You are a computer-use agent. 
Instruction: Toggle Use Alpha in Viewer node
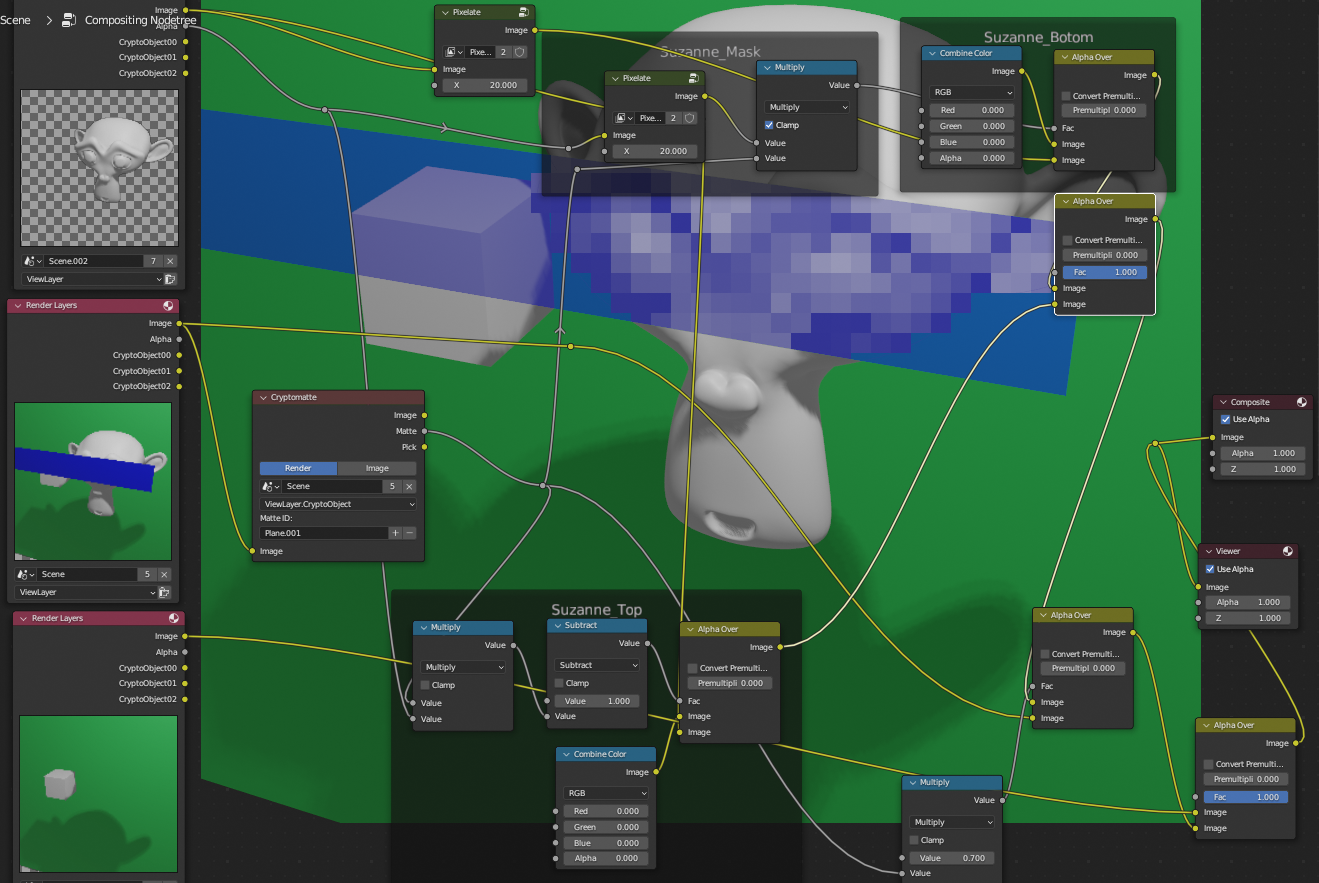[x=1211, y=569]
